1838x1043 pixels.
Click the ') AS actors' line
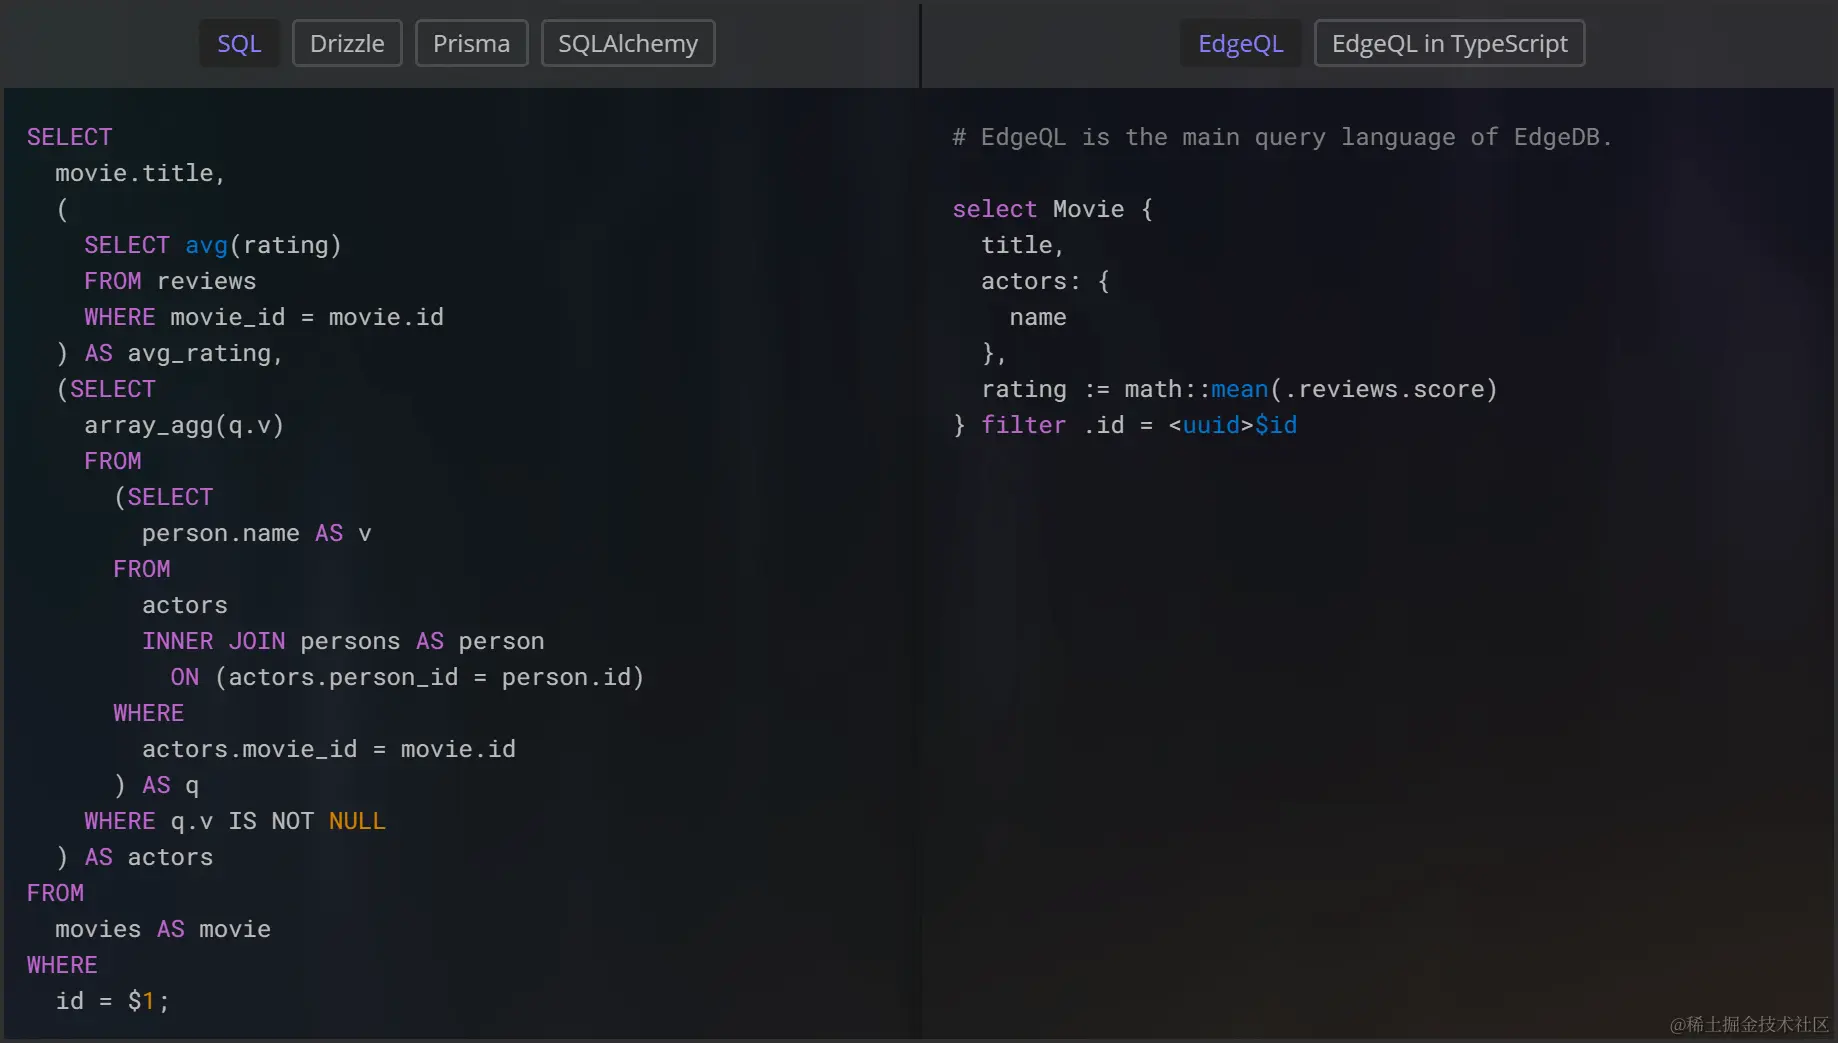tap(134, 857)
